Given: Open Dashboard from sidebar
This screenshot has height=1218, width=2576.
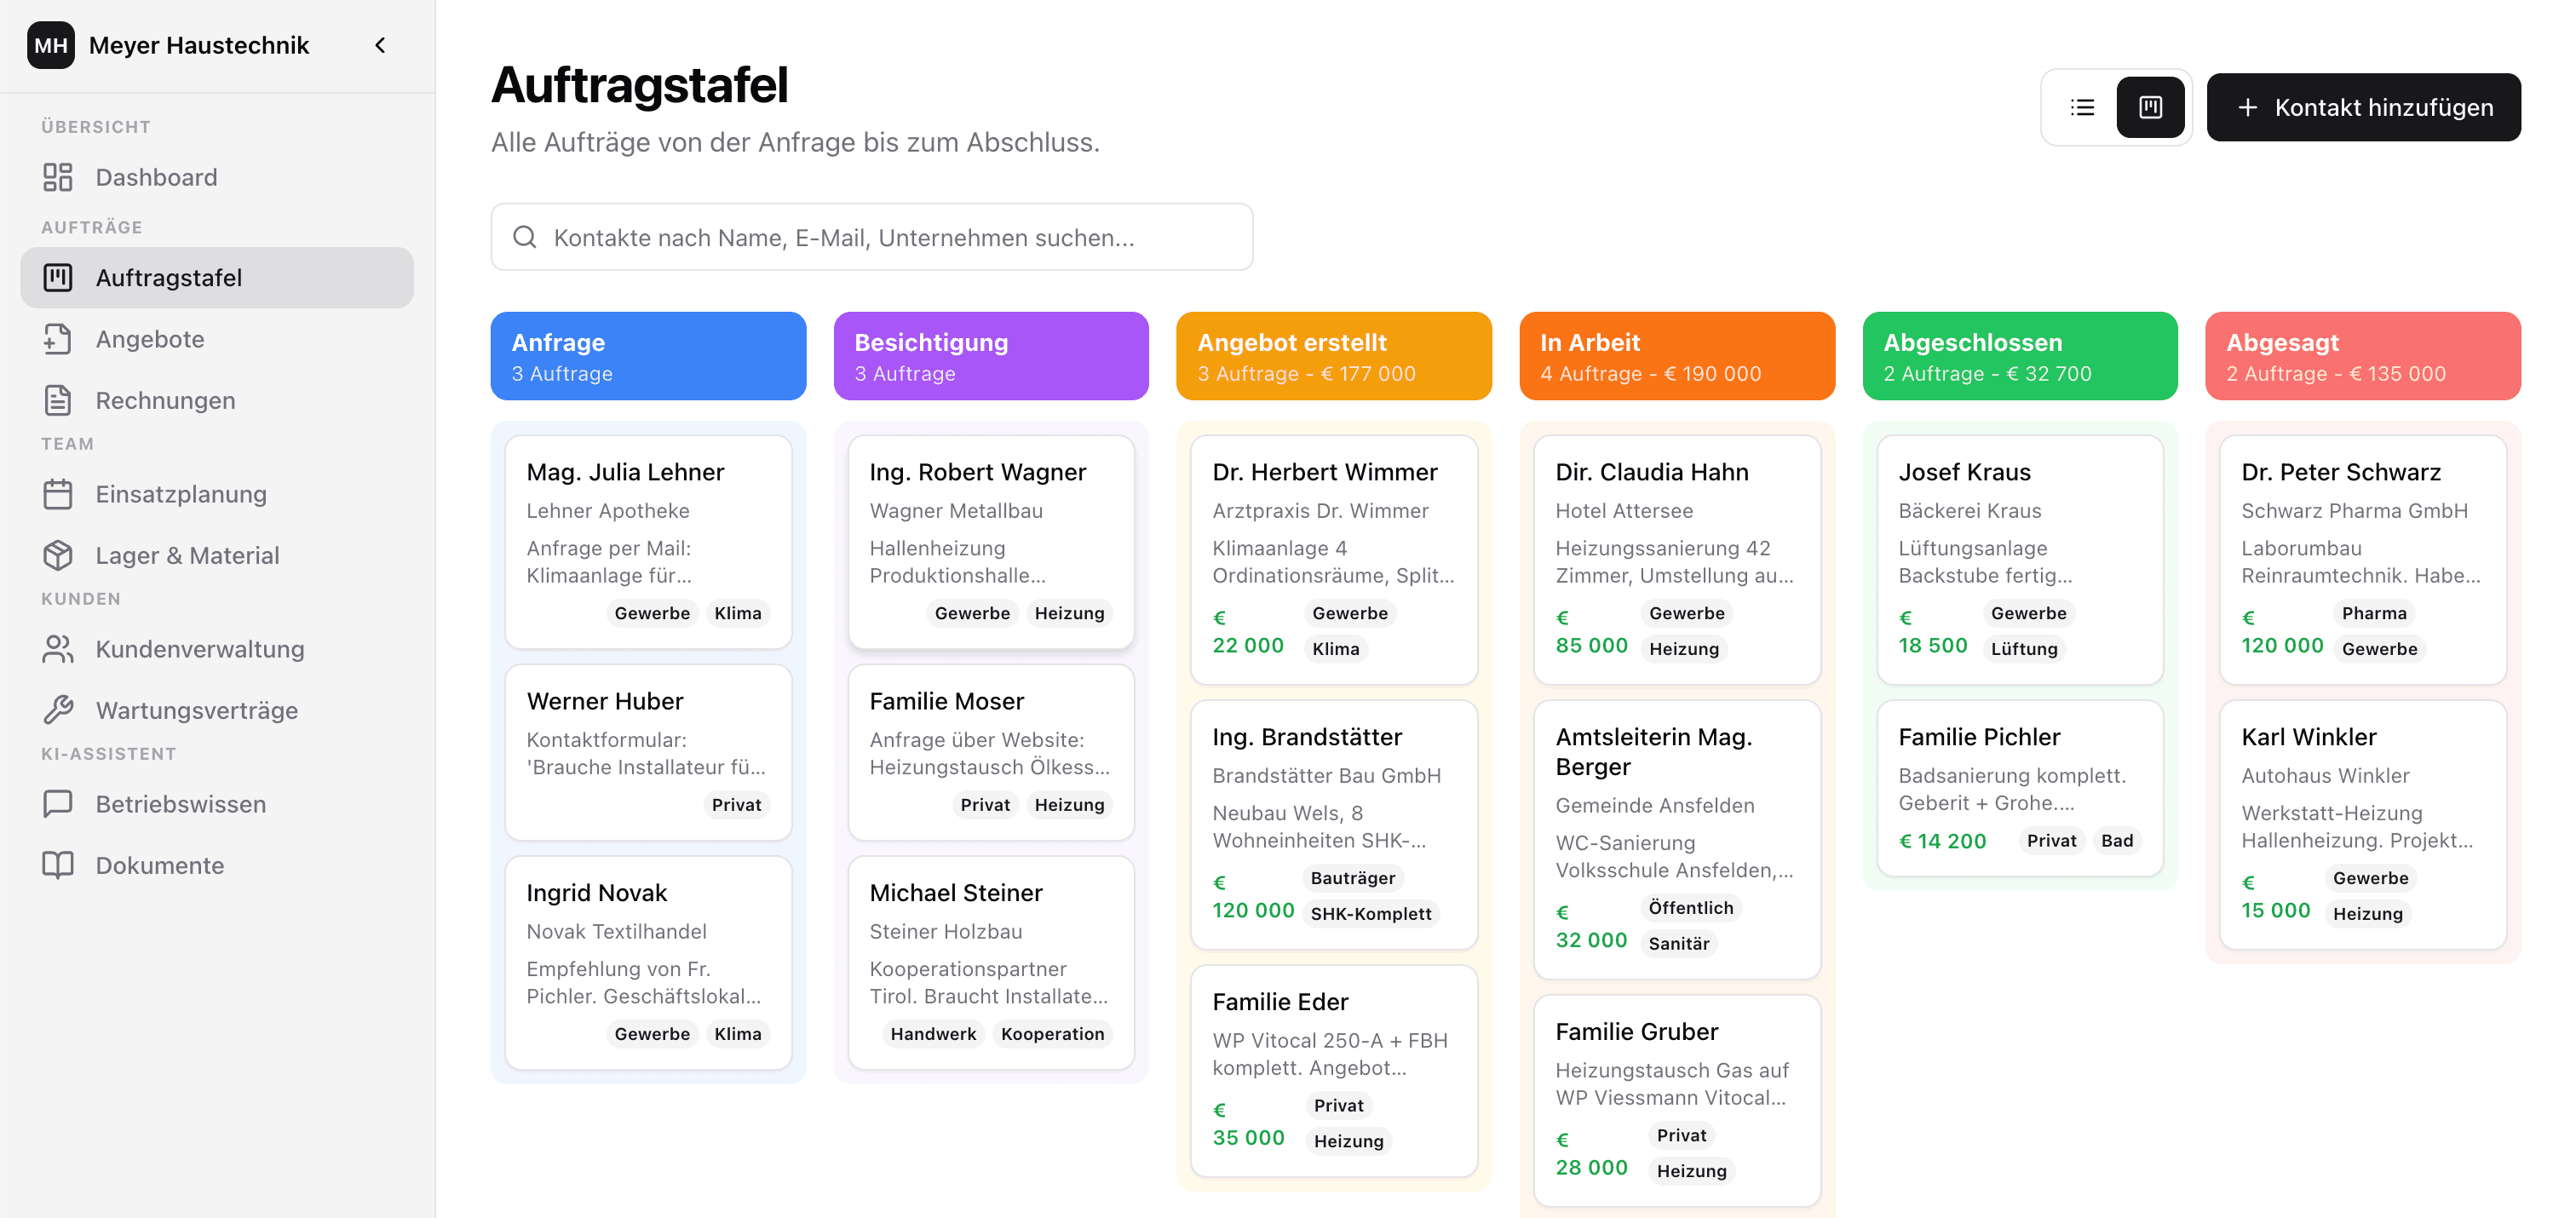Looking at the screenshot, I should click(217, 177).
